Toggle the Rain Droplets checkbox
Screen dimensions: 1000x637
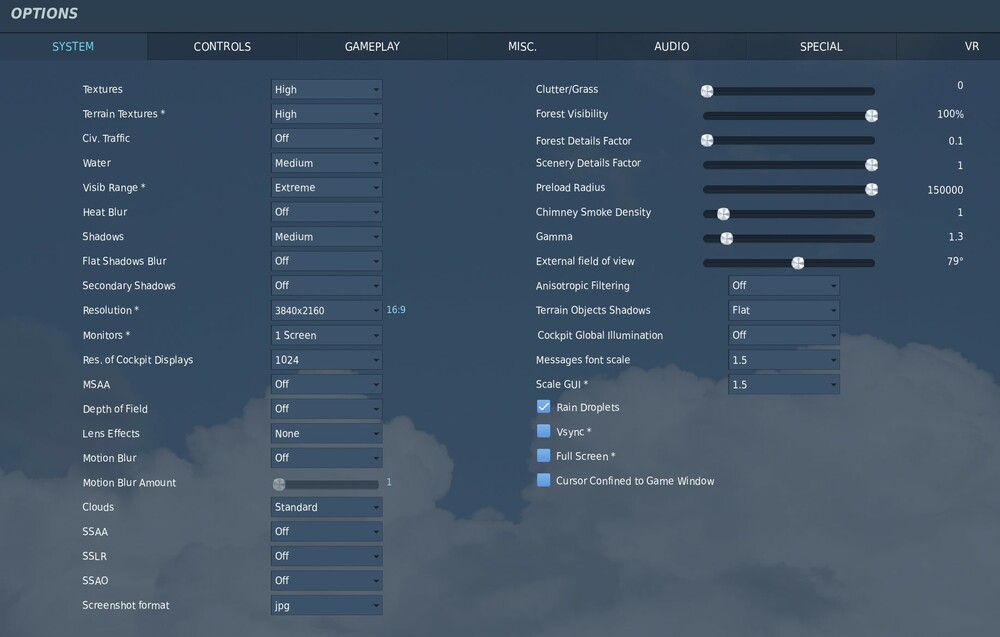(543, 407)
